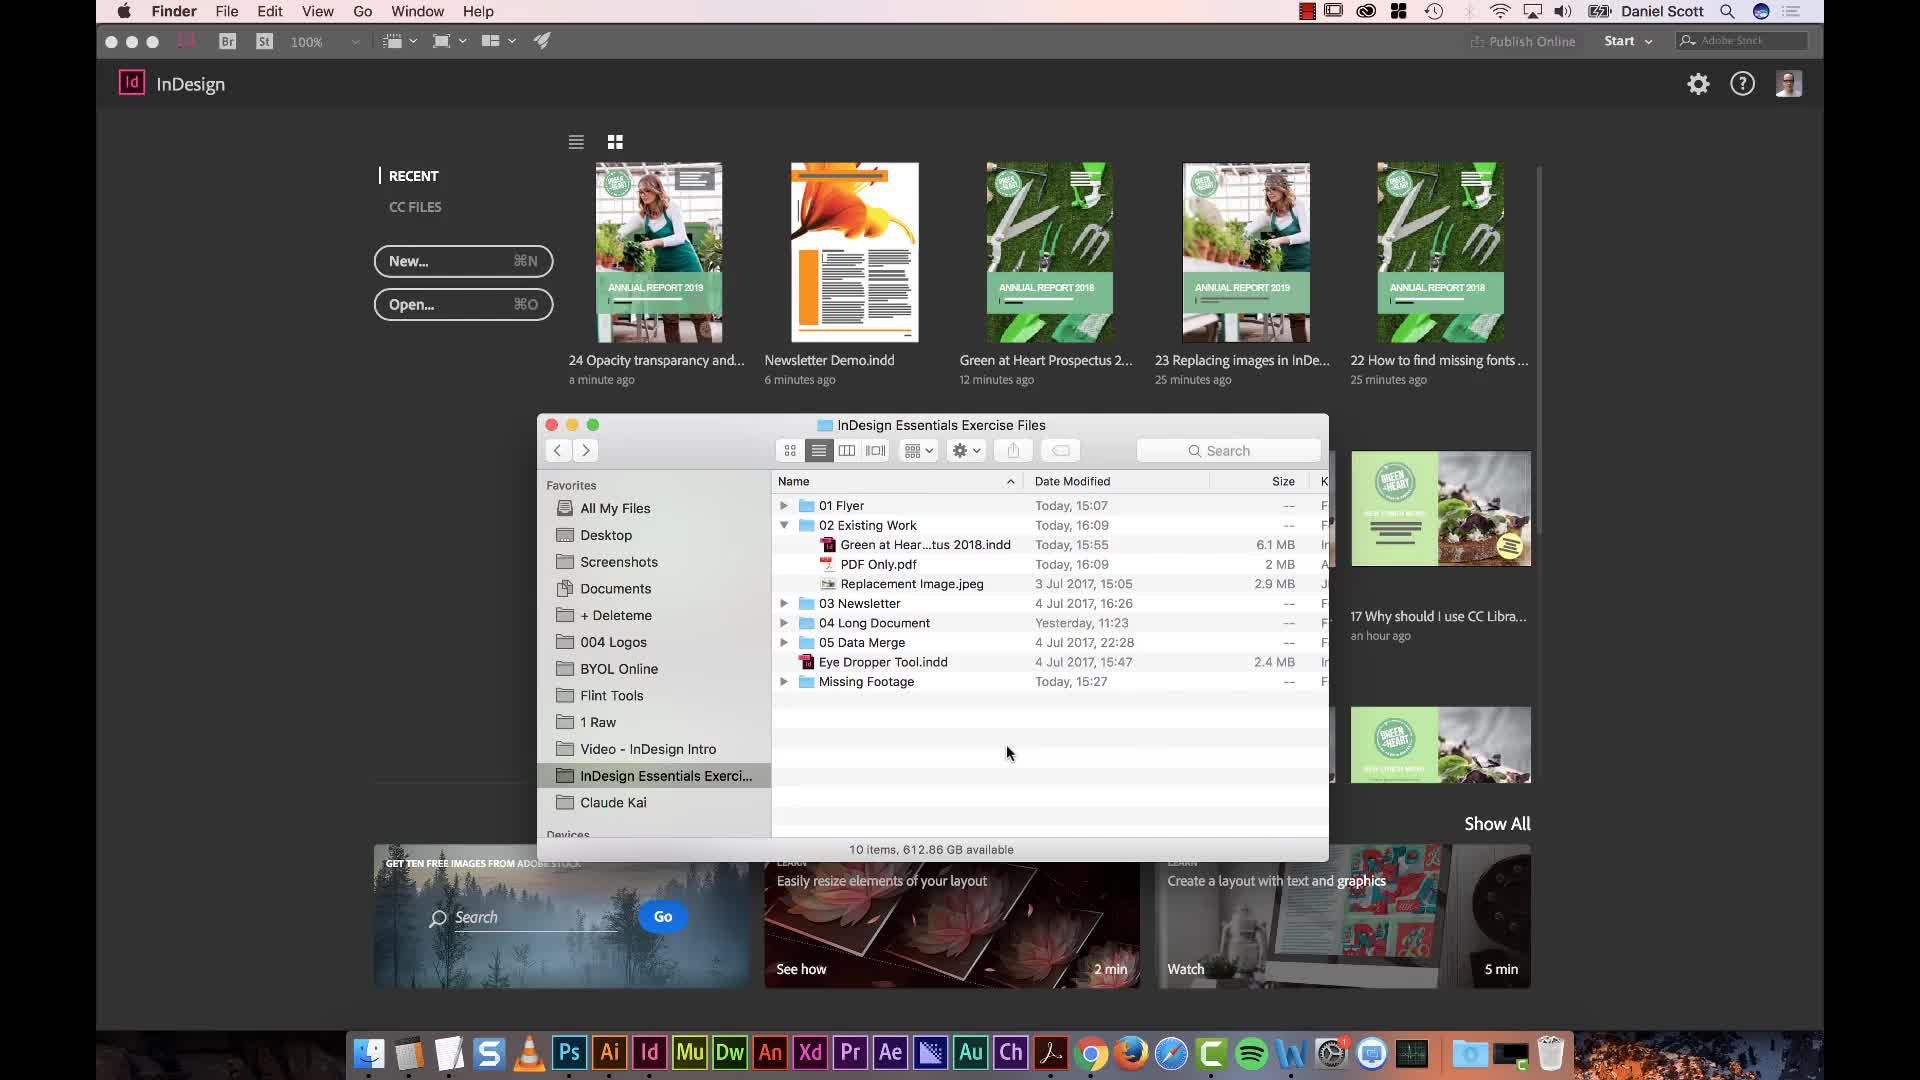Click the Go button for Adobe Stock
Viewport: 1920px width, 1080px height.
tap(663, 917)
